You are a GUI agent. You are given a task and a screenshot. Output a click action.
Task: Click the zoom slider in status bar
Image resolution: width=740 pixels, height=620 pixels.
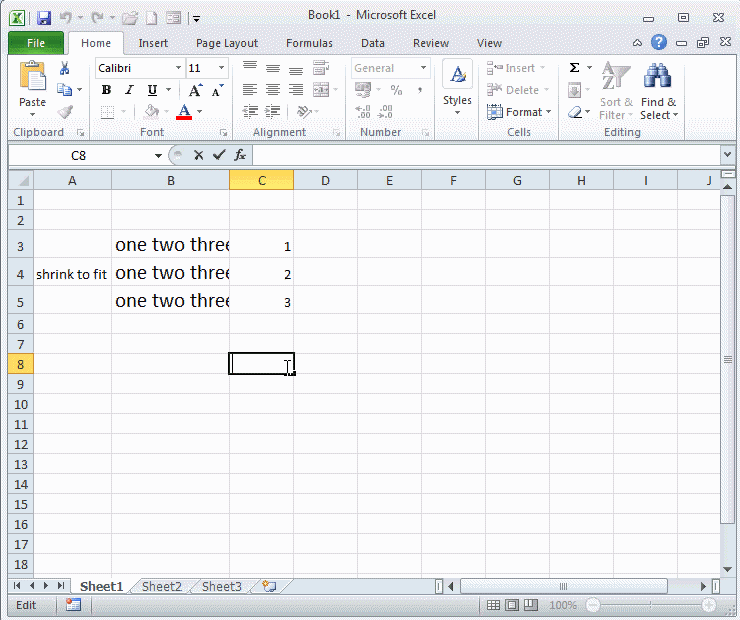point(650,605)
